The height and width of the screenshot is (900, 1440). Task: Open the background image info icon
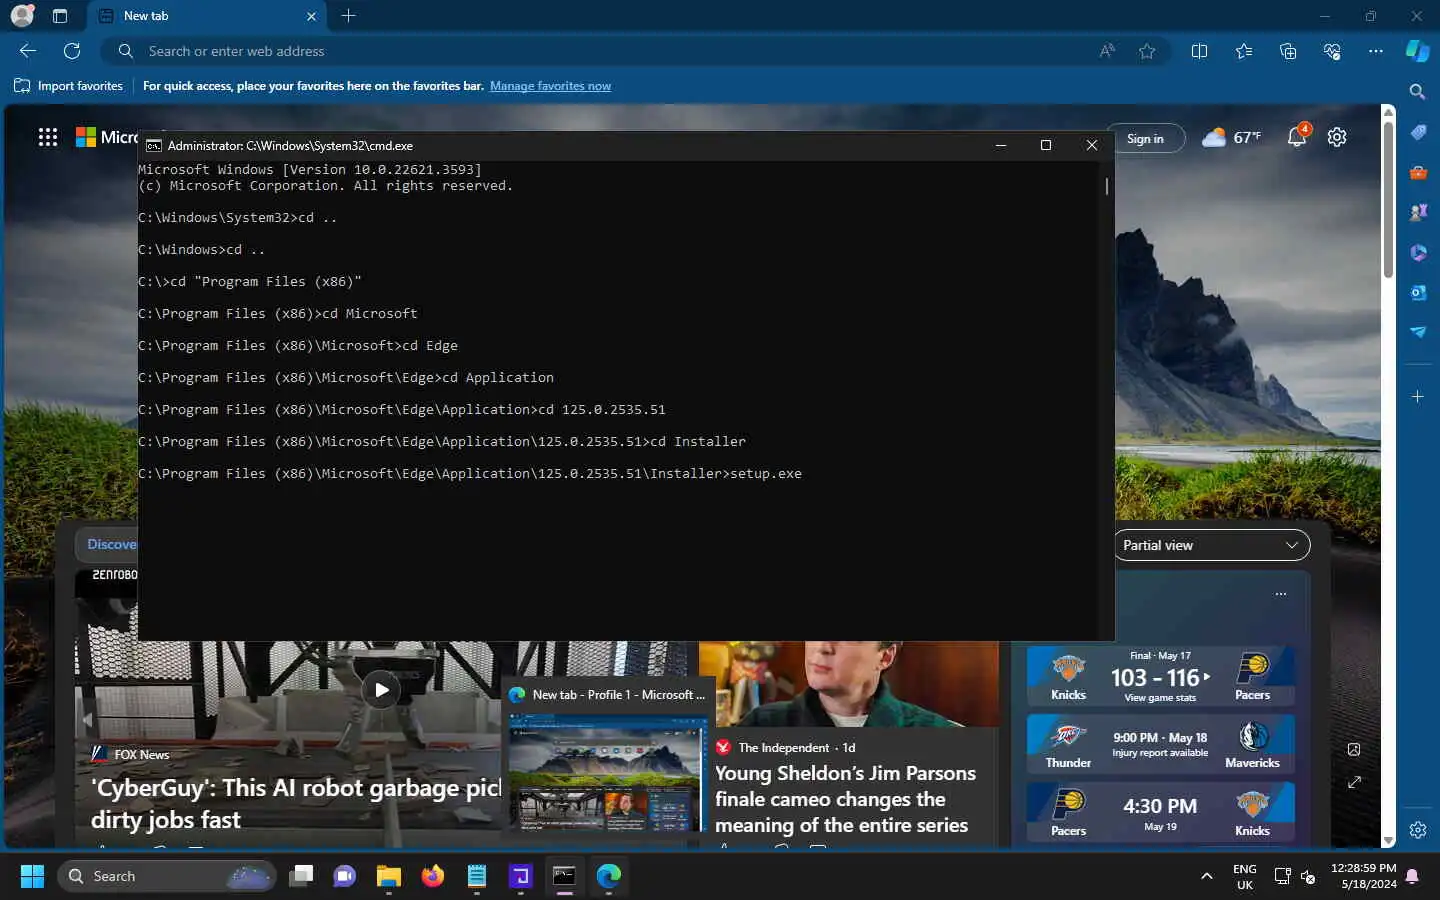[1354, 749]
